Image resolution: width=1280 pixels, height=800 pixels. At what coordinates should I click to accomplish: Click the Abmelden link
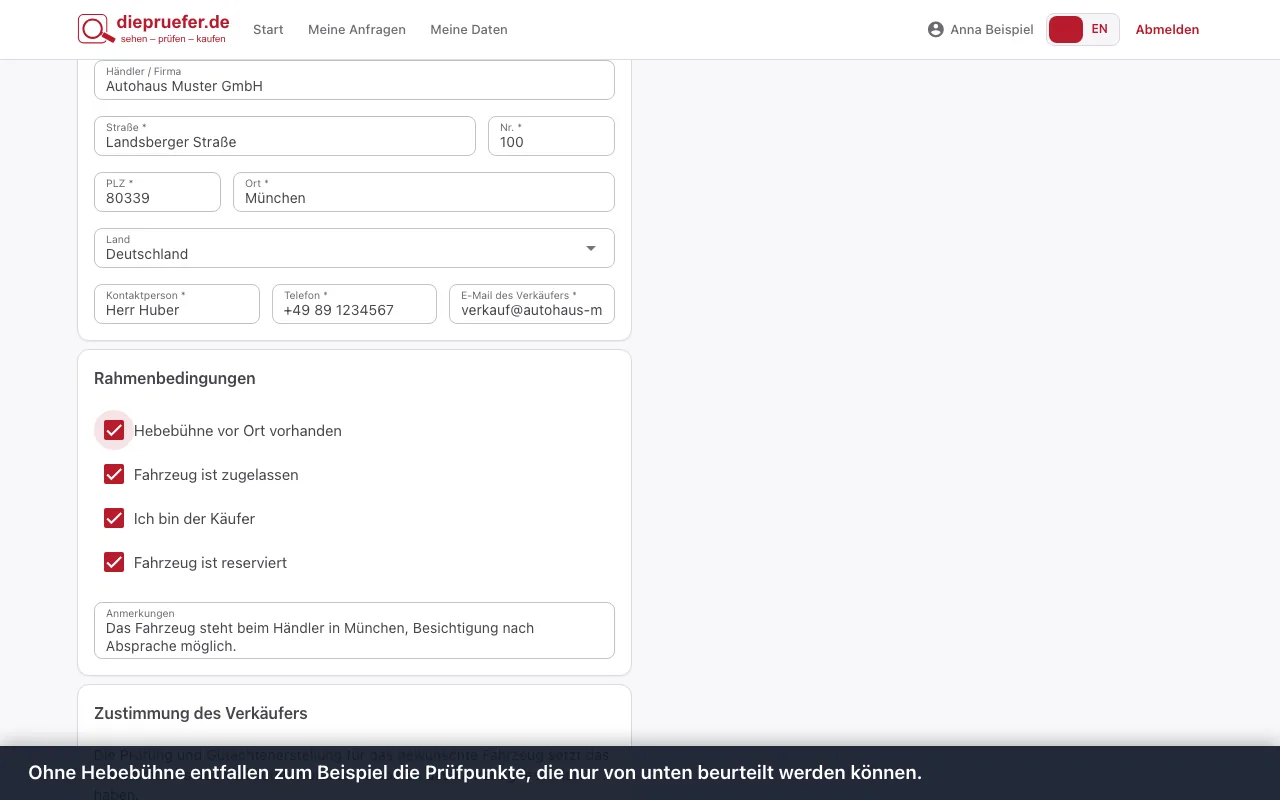click(x=1167, y=30)
